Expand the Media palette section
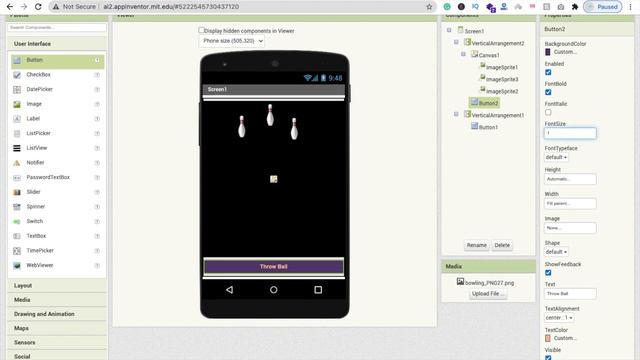640x360 pixels. [57, 300]
